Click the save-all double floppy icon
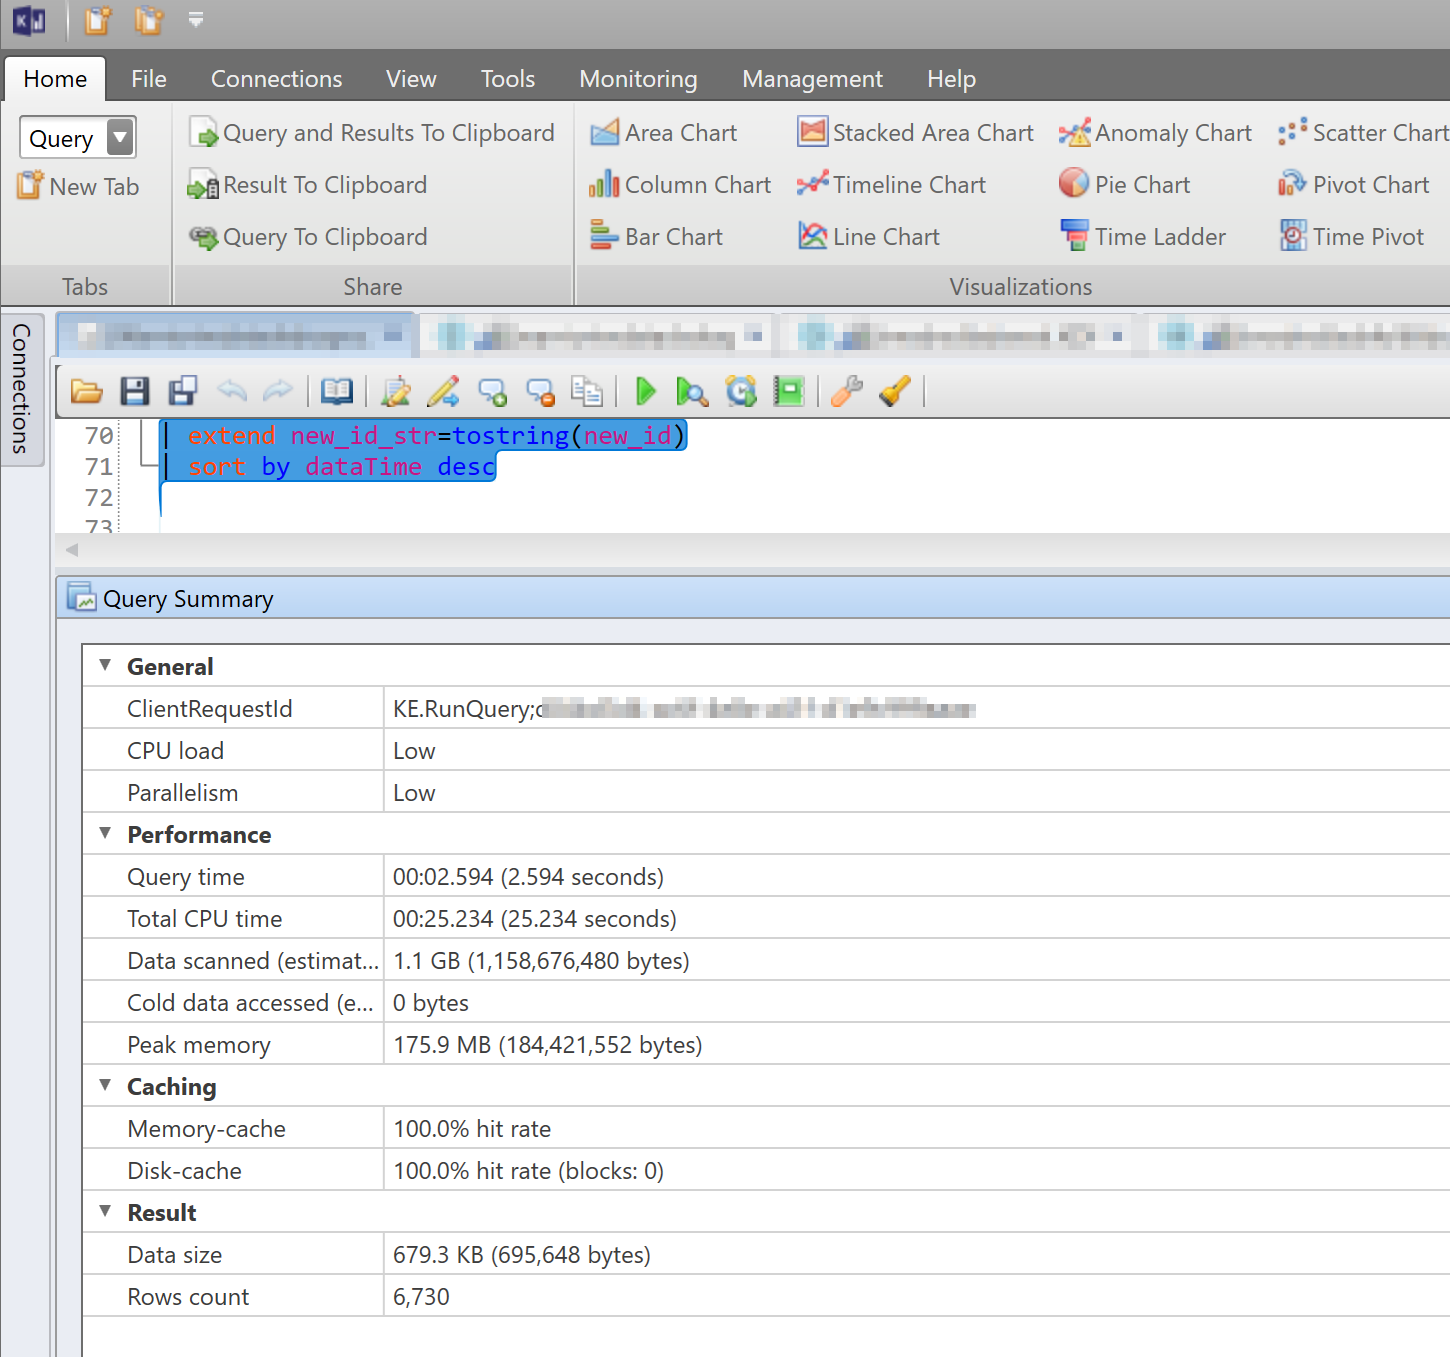The image size is (1450, 1357). click(x=183, y=391)
